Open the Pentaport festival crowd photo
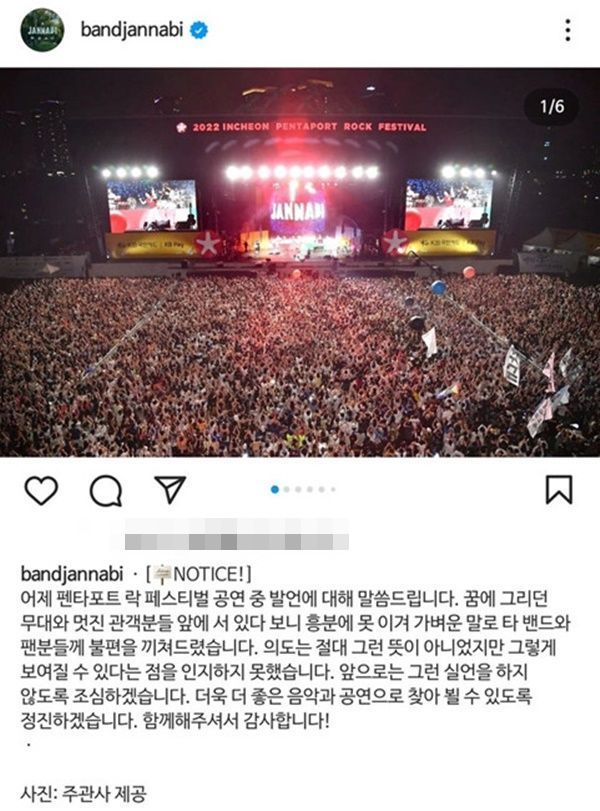This screenshot has height=811, width=600. [x=300, y=262]
